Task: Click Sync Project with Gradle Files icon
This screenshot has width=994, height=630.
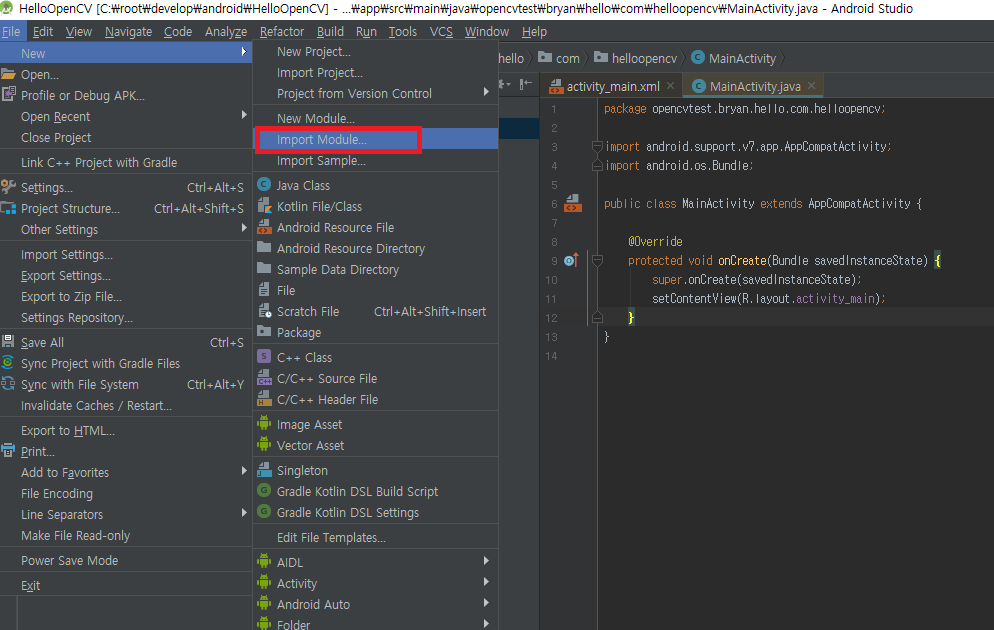Action: pyautogui.click(x=8, y=363)
